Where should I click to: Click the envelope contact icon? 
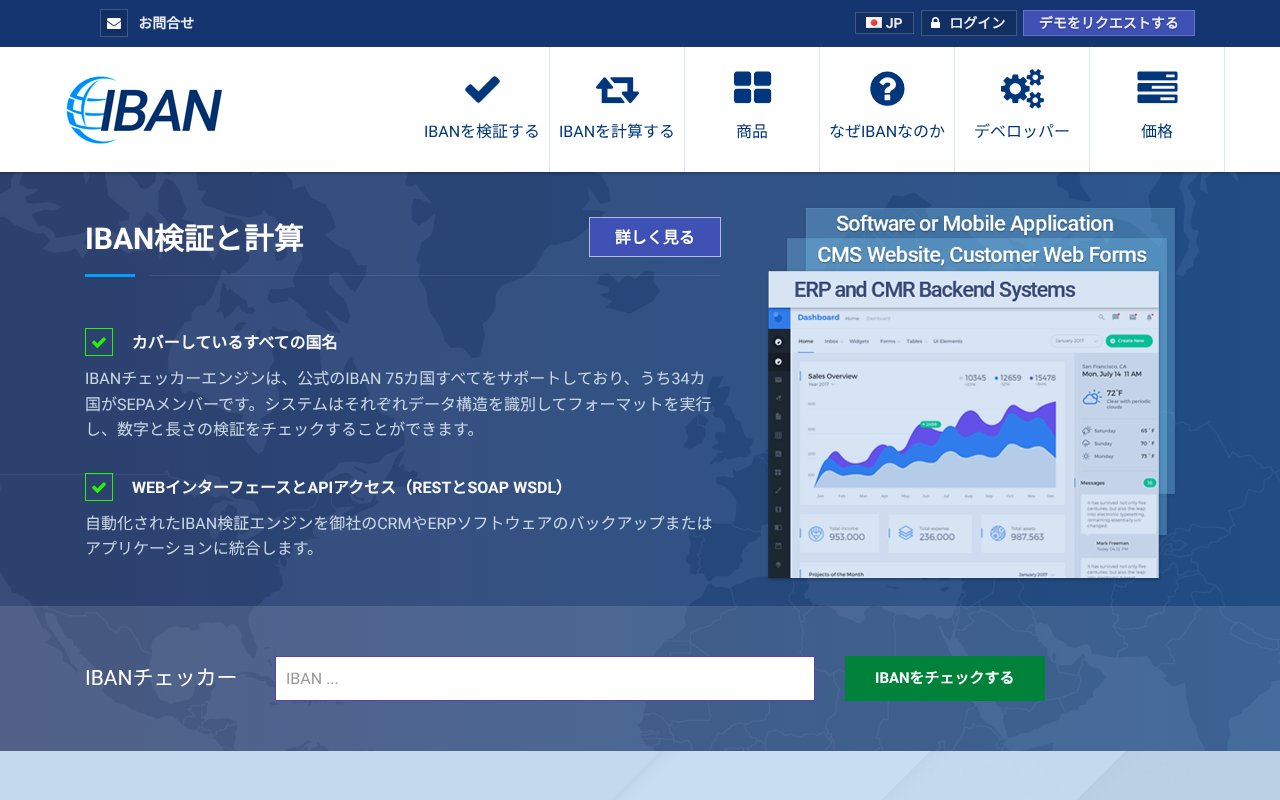[113, 22]
